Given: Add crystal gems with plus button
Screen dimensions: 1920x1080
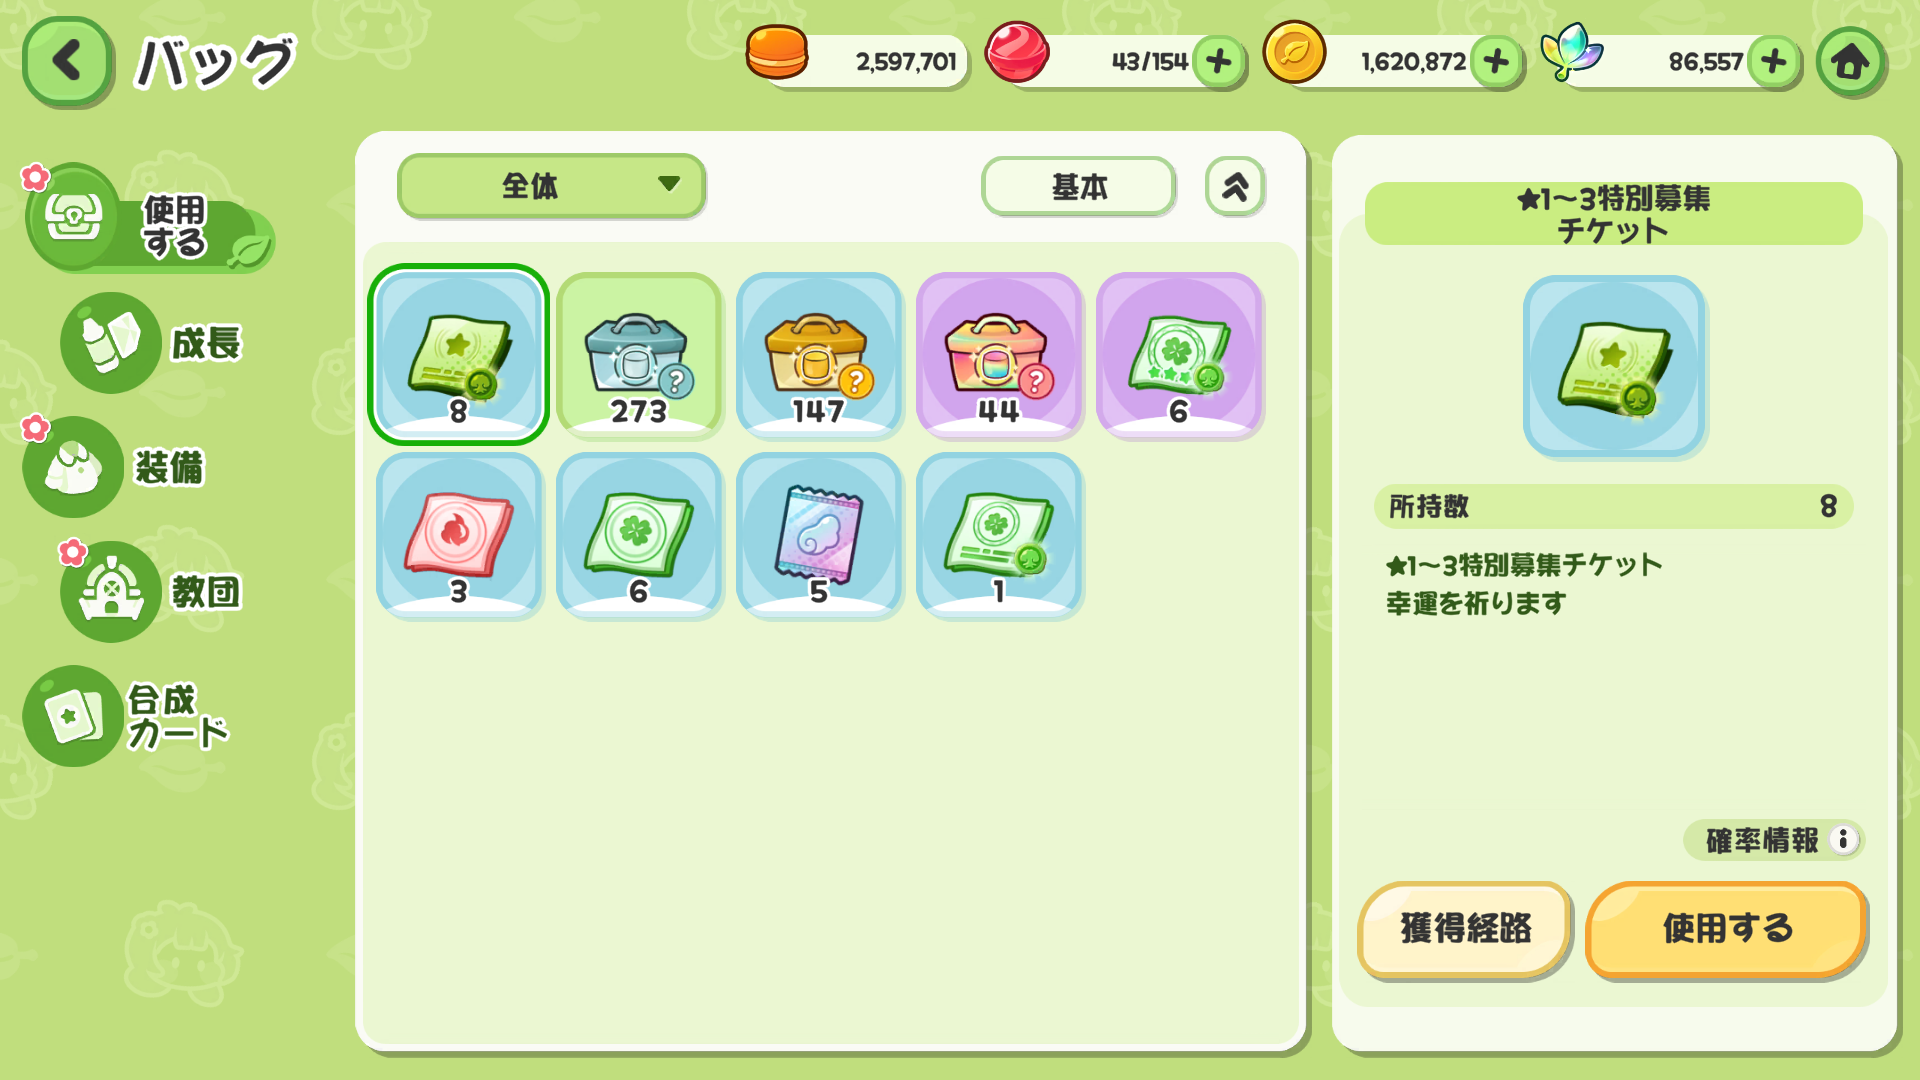Looking at the screenshot, I should pyautogui.click(x=1774, y=62).
